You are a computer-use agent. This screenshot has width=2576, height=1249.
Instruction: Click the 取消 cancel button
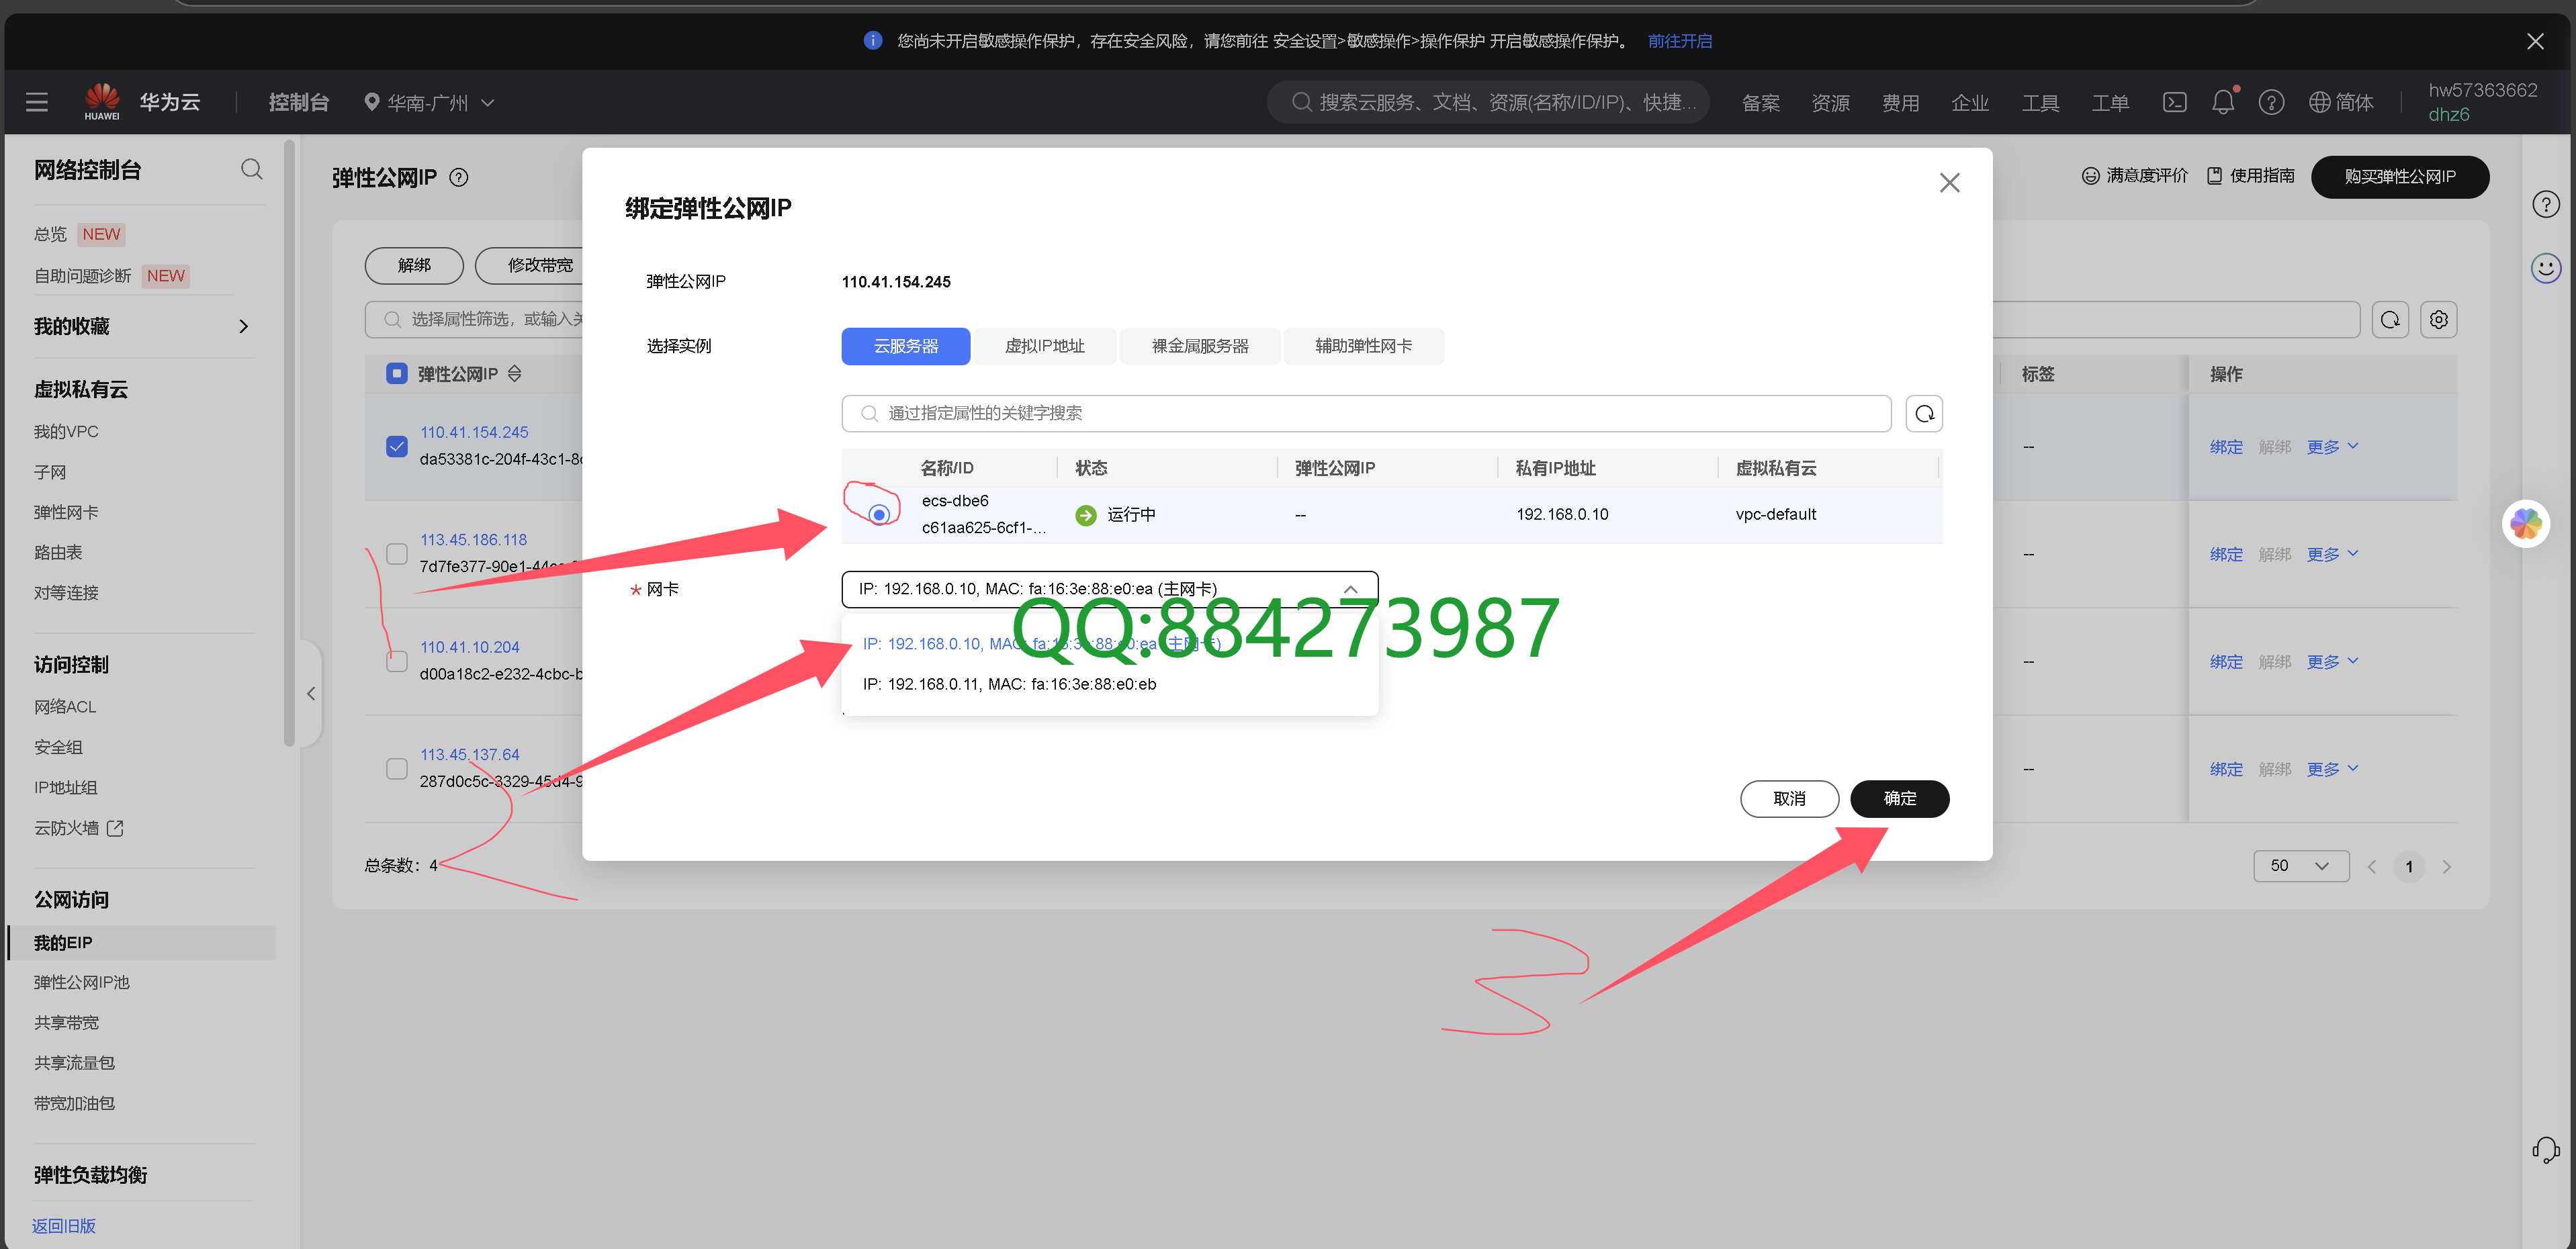[1789, 798]
